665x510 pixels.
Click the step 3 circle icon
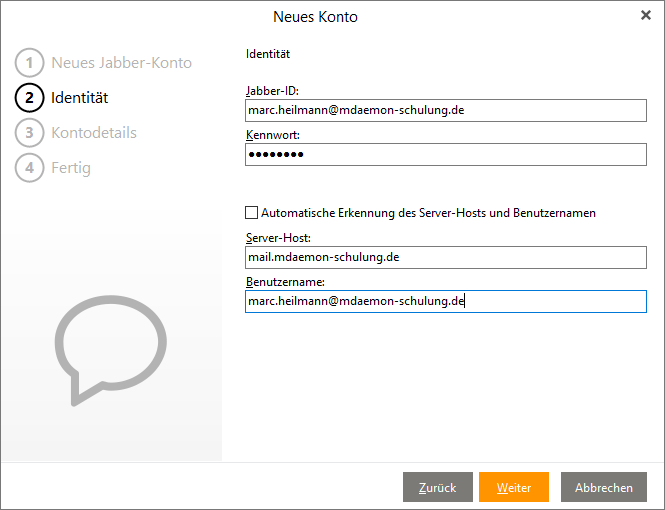click(x=29, y=133)
